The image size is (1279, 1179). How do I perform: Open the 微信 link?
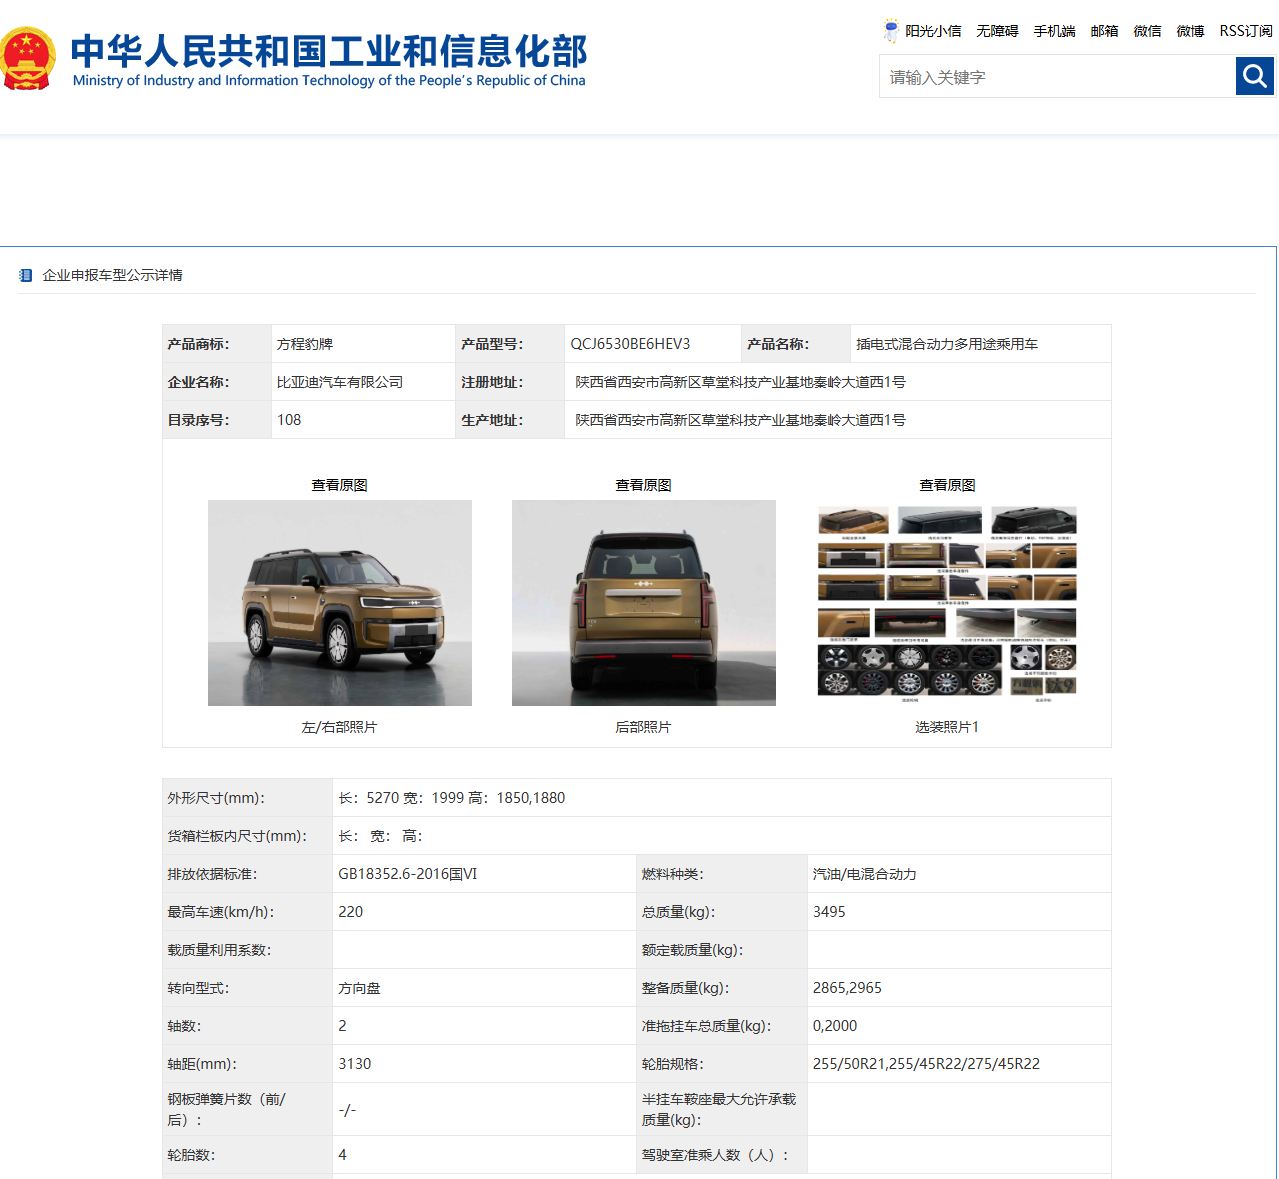pyautogui.click(x=1147, y=31)
